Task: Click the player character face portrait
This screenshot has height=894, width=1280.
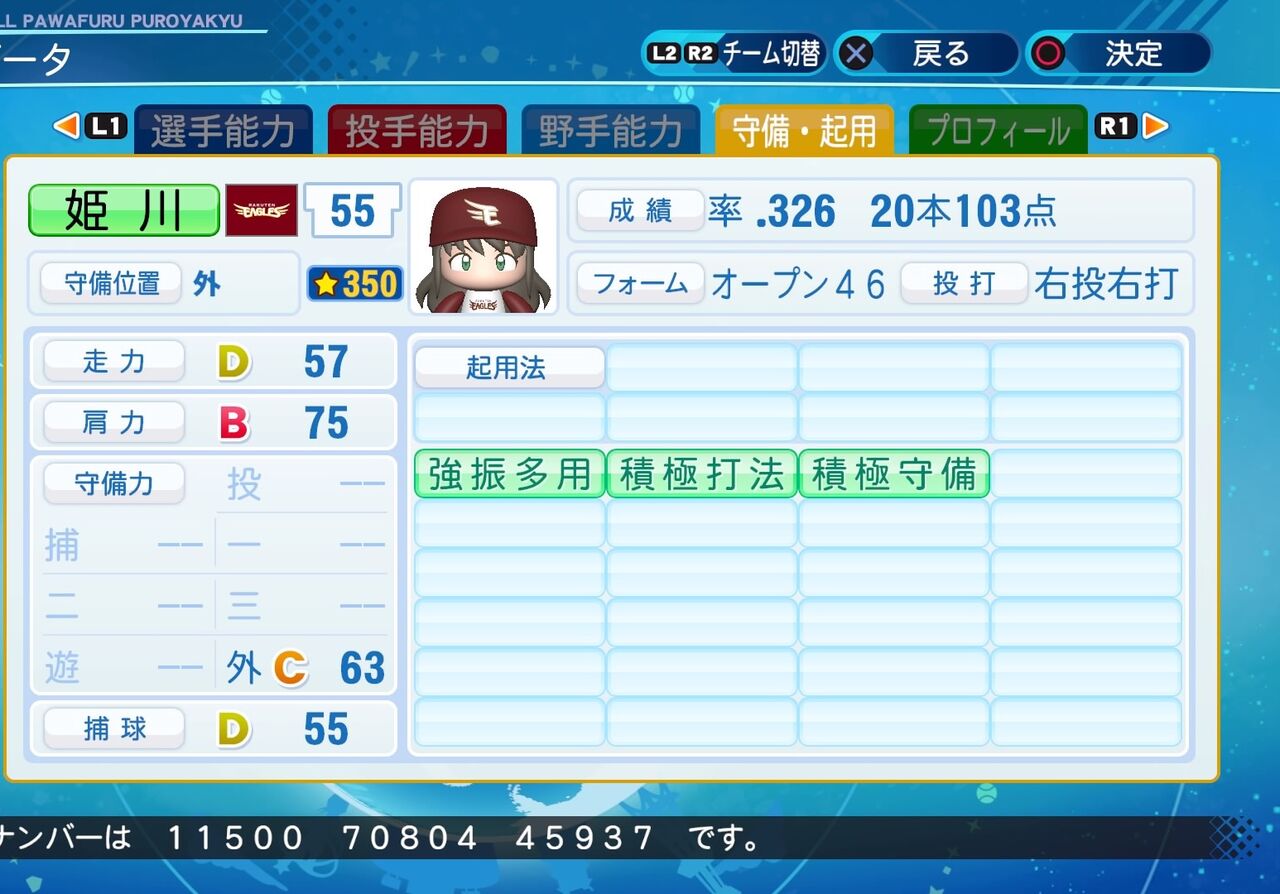Action: point(483,247)
